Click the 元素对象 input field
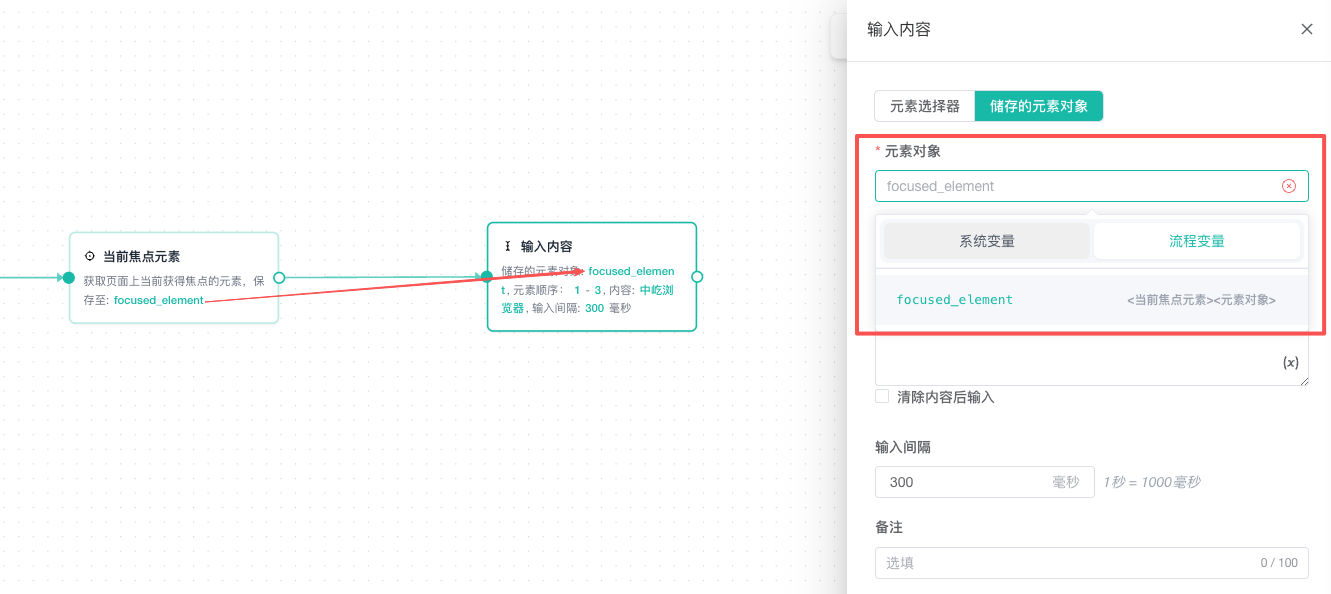 (x=1091, y=186)
